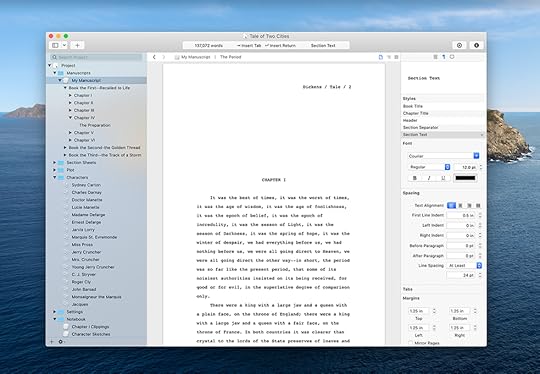
Task: Select Chapter V in the sidebar
Action: [83, 133]
